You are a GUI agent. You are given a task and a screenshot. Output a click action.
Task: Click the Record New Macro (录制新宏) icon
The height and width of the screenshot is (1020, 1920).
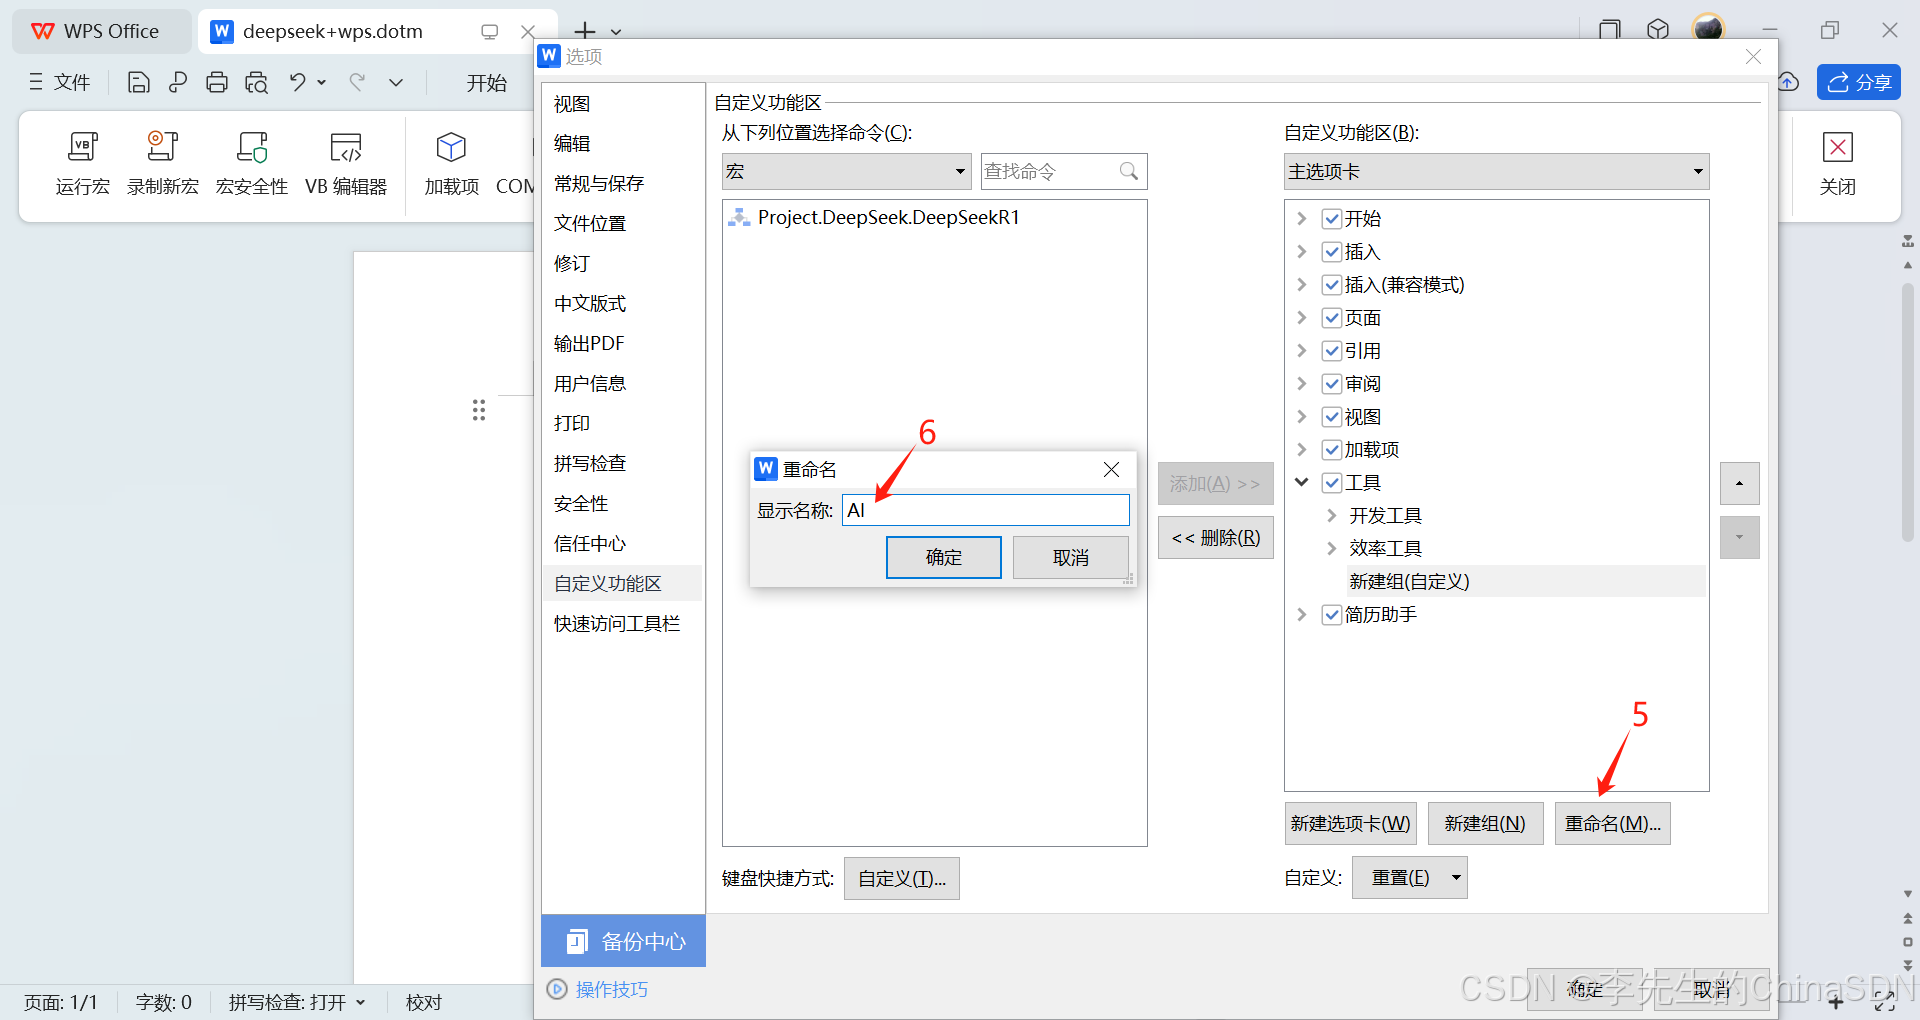pyautogui.click(x=162, y=147)
